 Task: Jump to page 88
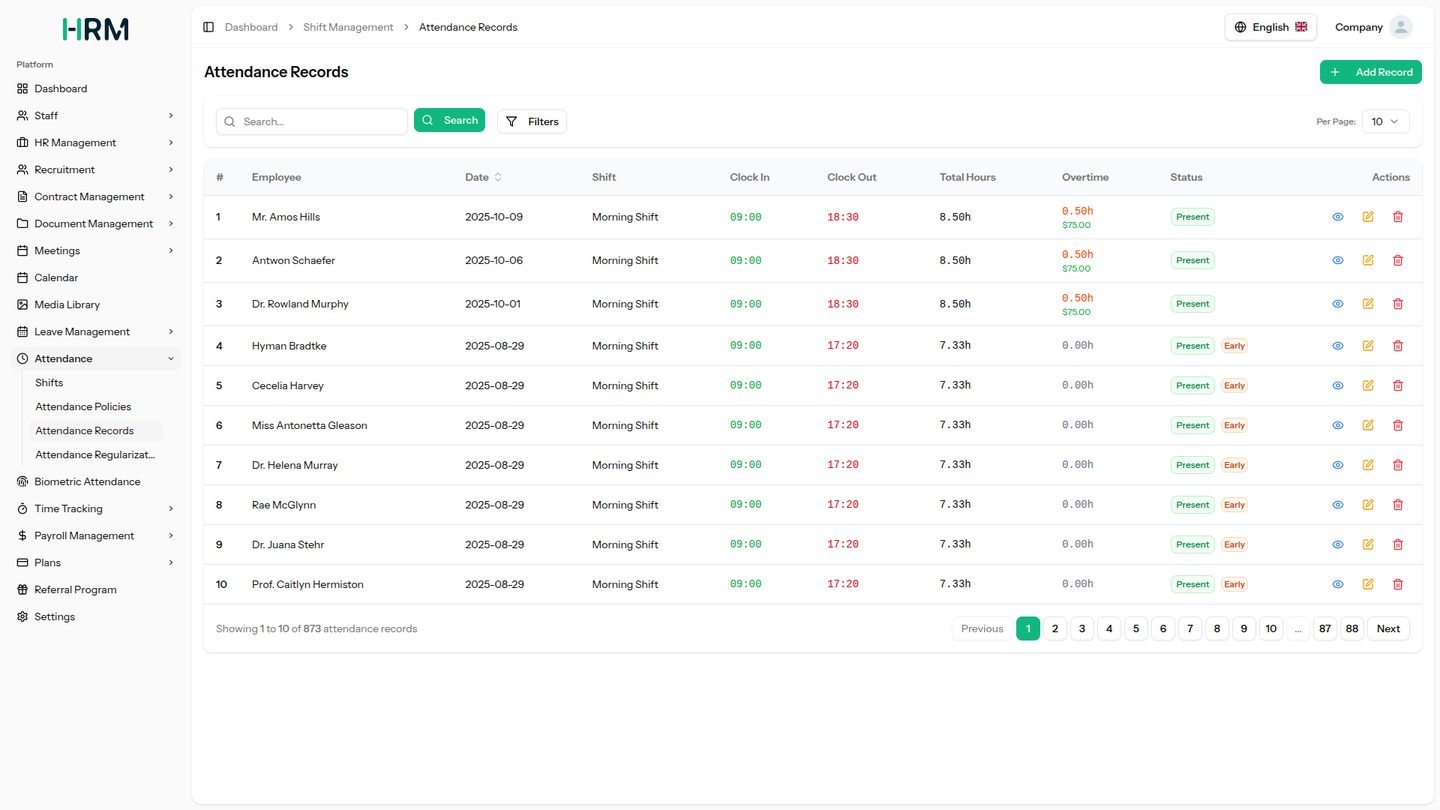coord(1352,629)
